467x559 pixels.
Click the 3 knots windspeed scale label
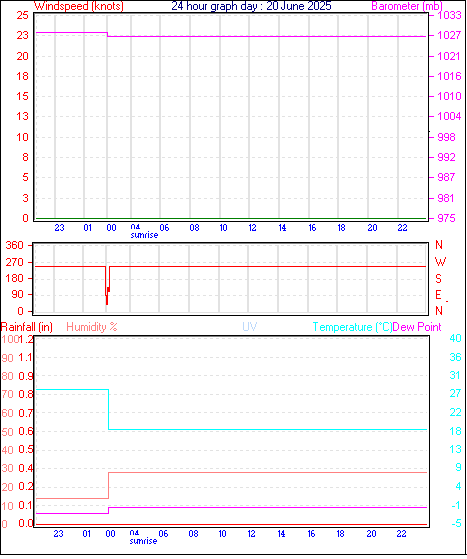coord(25,198)
